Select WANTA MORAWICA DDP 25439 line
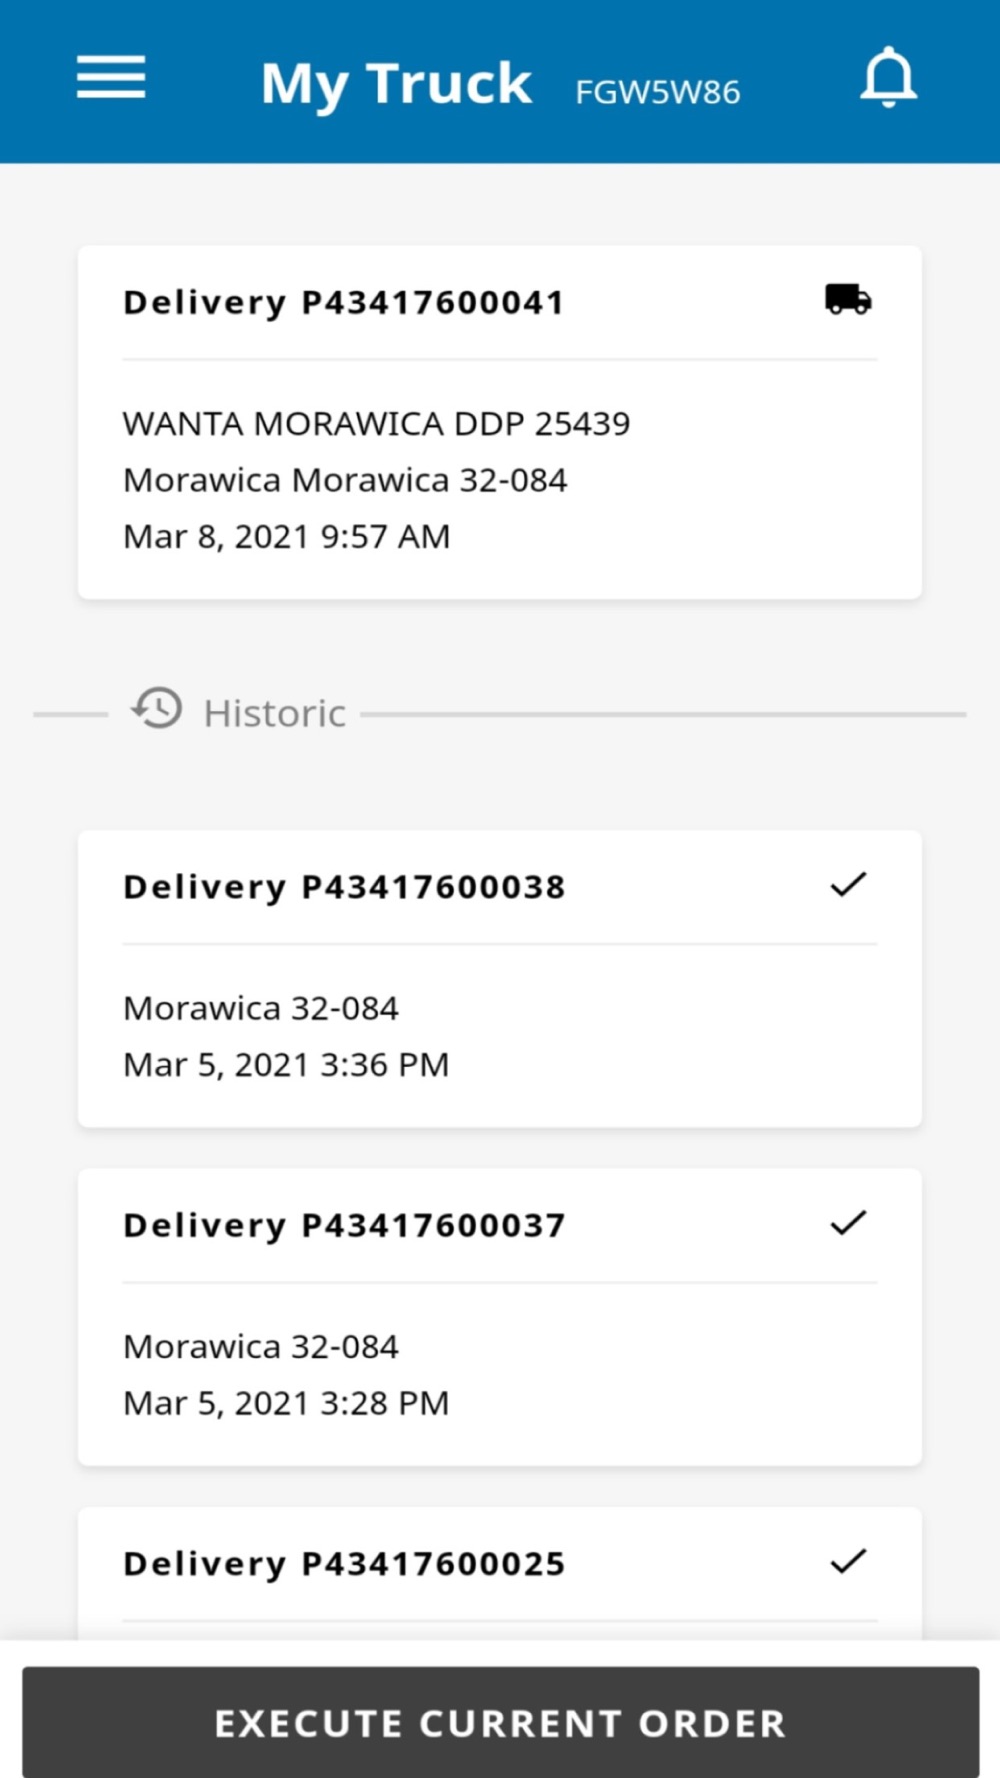1000x1778 pixels. [x=376, y=424]
